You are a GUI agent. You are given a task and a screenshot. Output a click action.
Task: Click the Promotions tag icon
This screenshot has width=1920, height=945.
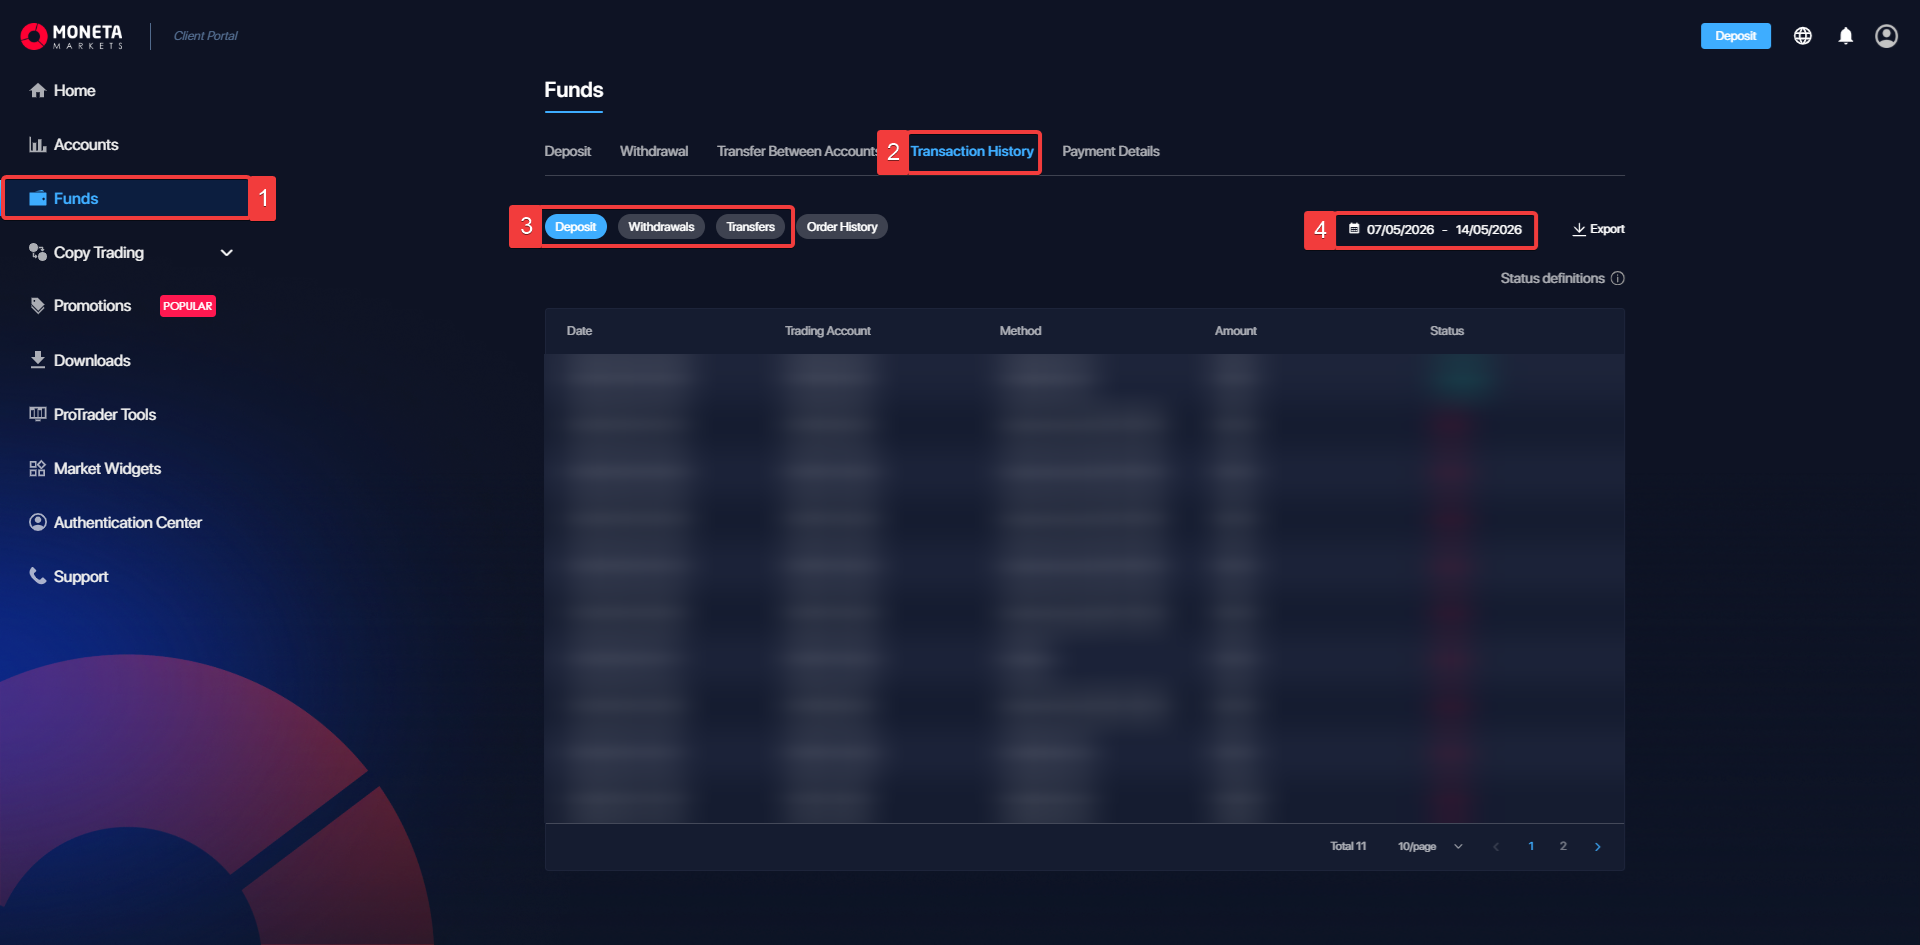[x=38, y=306]
